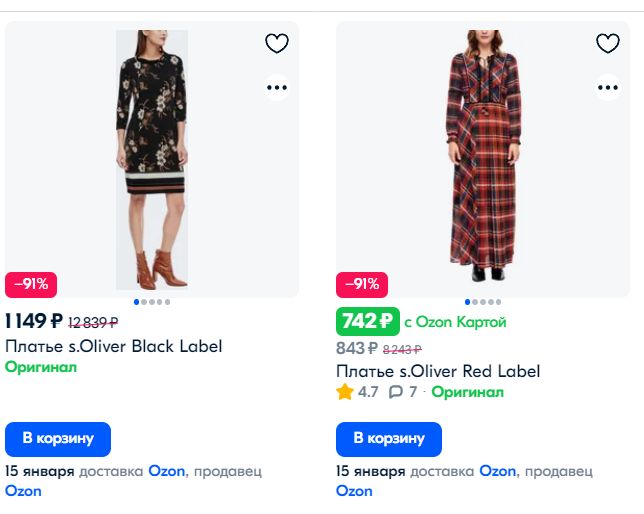Viewport: 644px width, 514px height.
Task: Click the yellow rating star icon
Action: 345,392
